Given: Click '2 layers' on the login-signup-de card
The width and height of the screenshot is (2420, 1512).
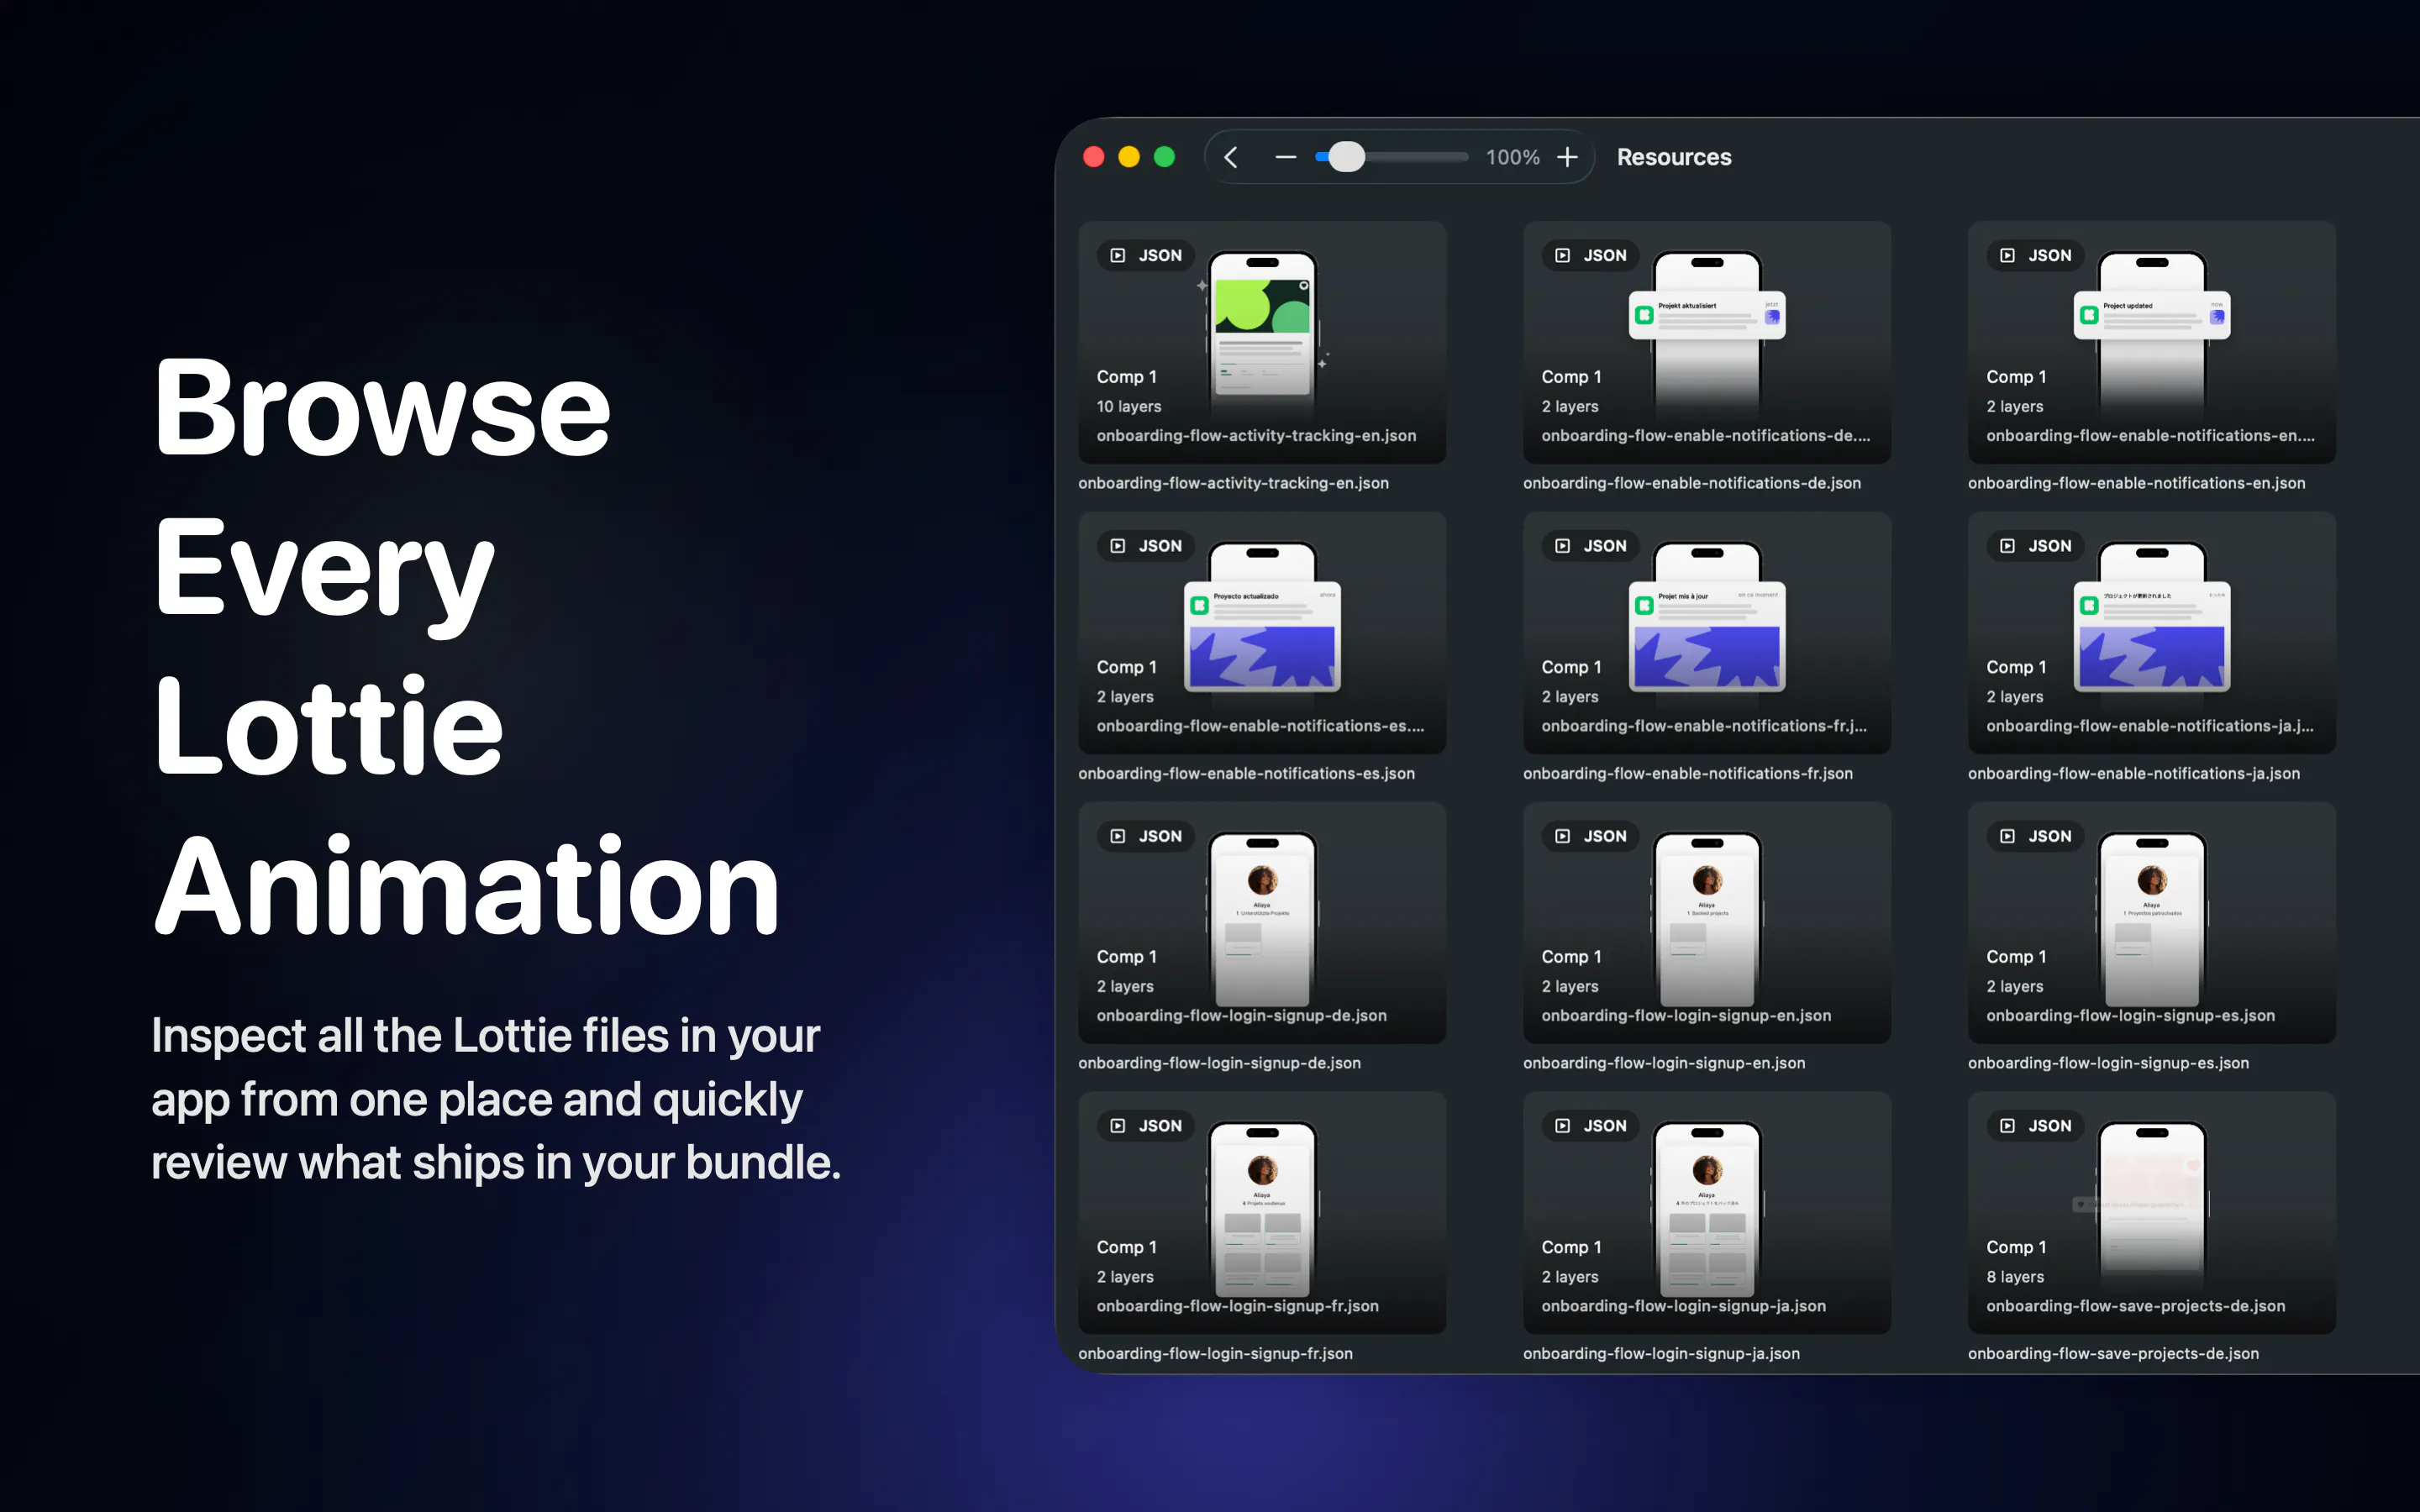Looking at the screenshot, I should point(1125,986).
